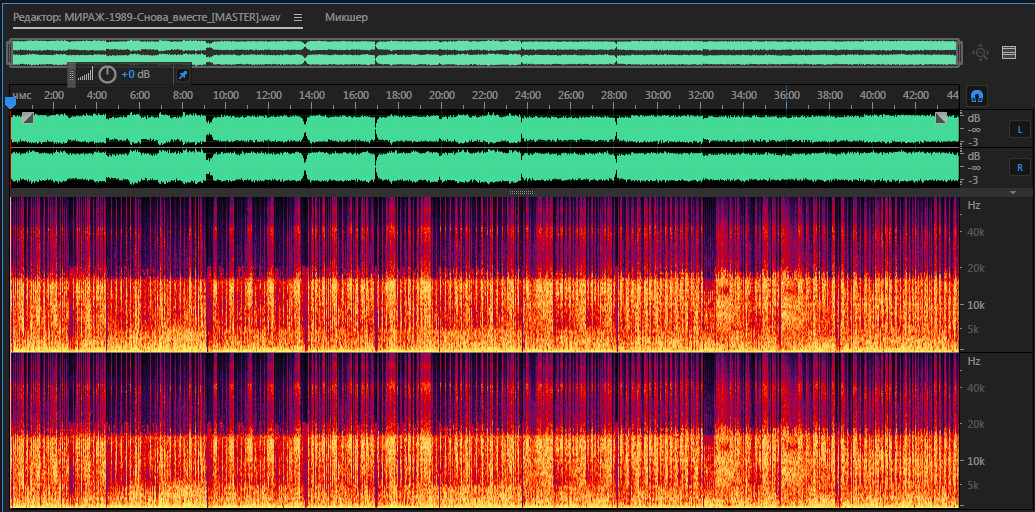
Task: Toggle the left channel L button
Action: click(x=1020, y=130)
